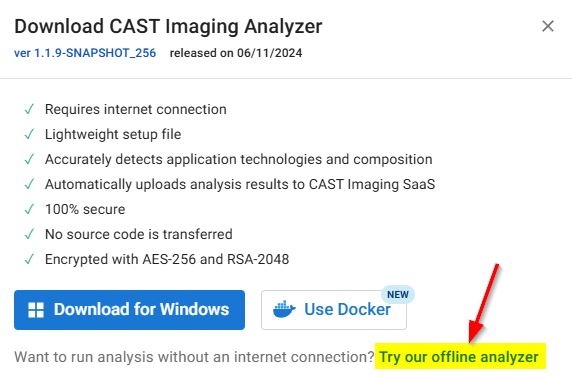Click the Windows logo icon
Image resolution: width=572 pixels, height=378 pixels.
tap(36, 310)
